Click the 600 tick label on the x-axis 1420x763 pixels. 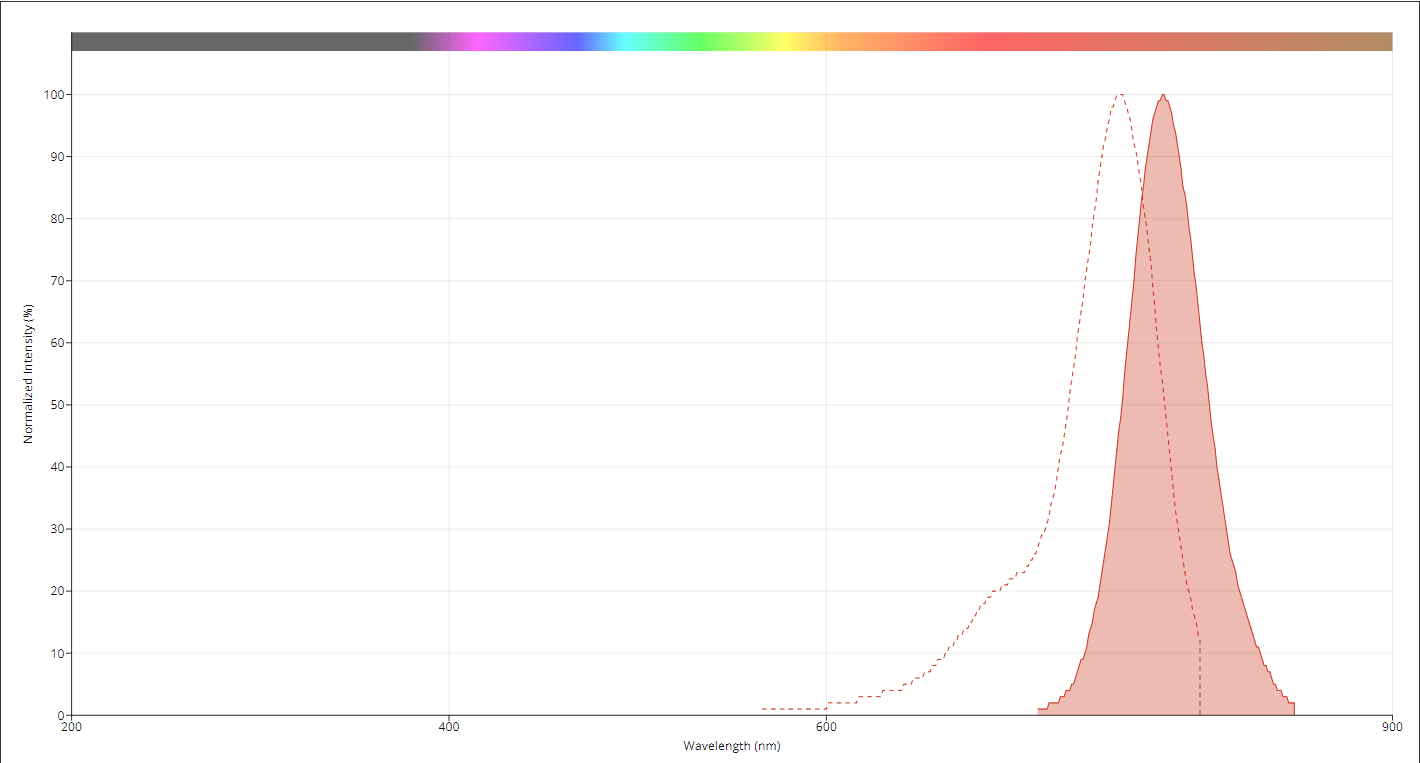826,727
